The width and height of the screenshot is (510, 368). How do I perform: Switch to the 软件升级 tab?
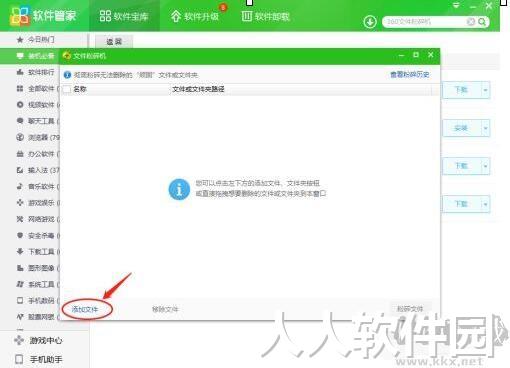195,16
